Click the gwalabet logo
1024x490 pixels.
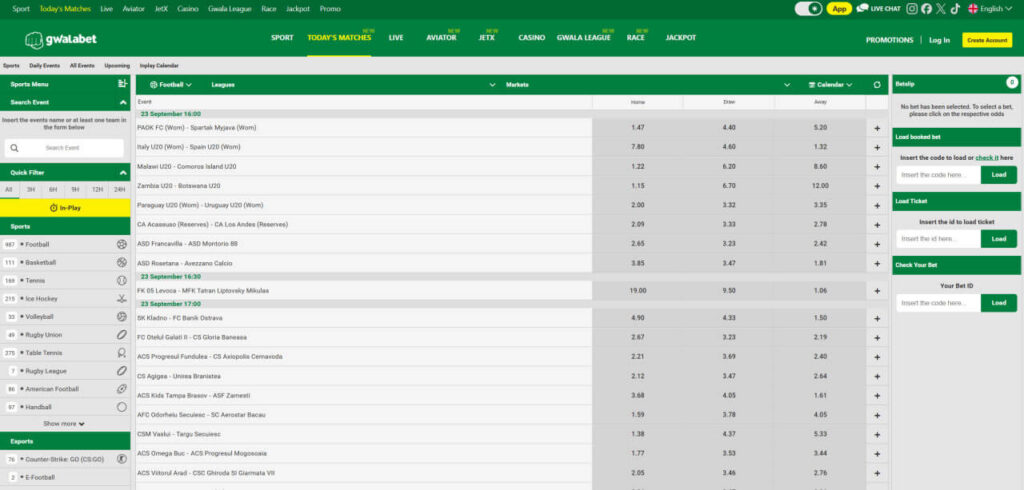coord(61,40)
